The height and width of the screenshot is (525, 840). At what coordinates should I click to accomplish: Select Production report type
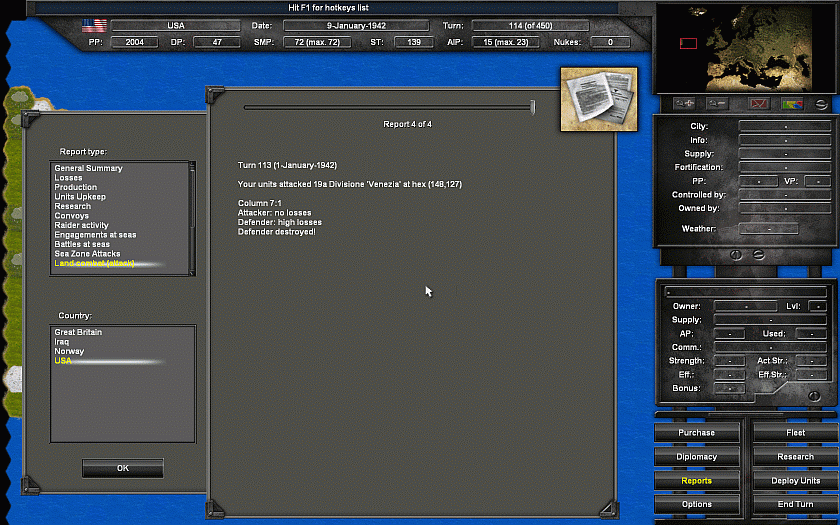coord(76,187)
